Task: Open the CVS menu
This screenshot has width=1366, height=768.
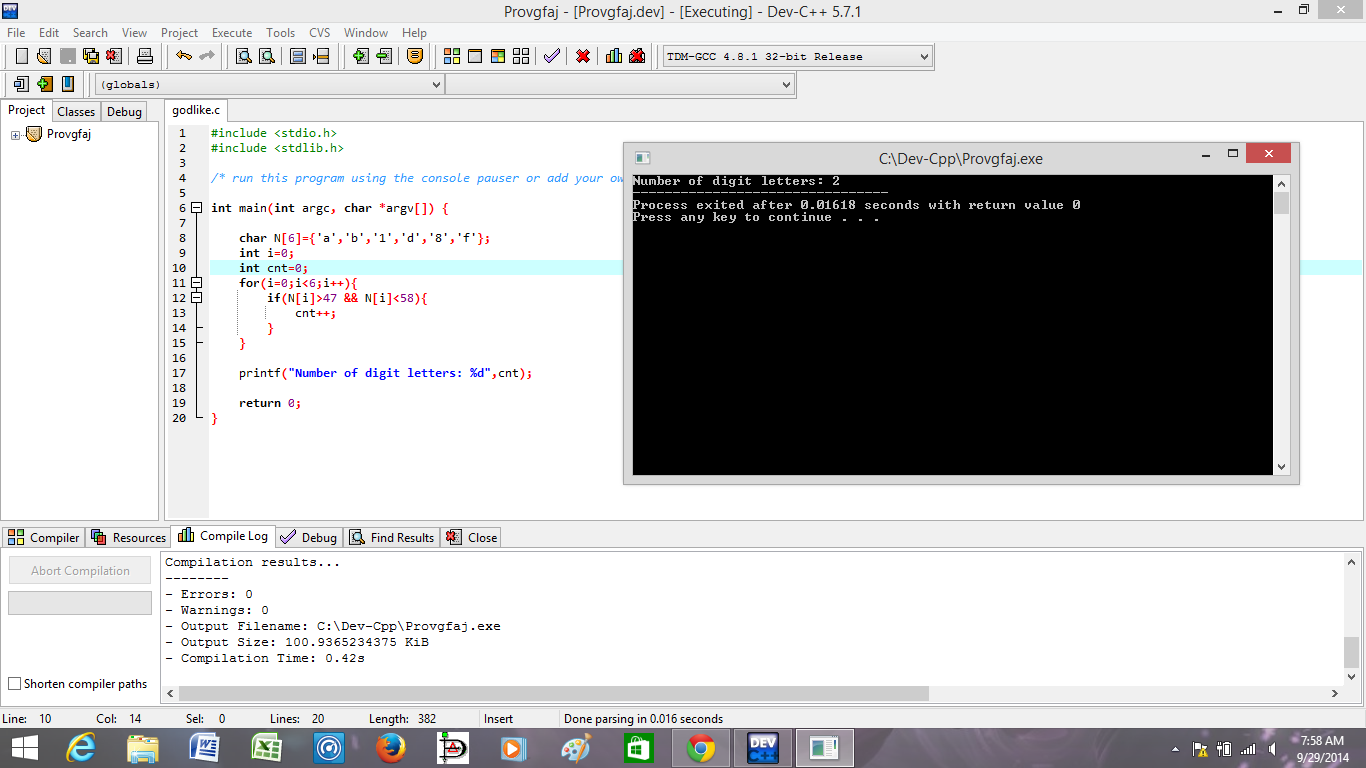Action: pos(320,32)
